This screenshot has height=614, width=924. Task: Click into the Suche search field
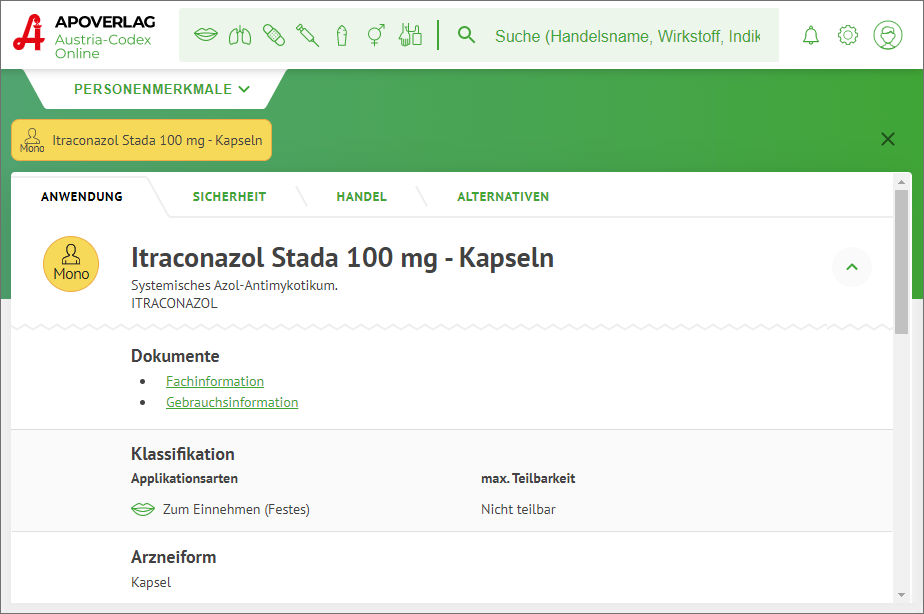point(627,36)
